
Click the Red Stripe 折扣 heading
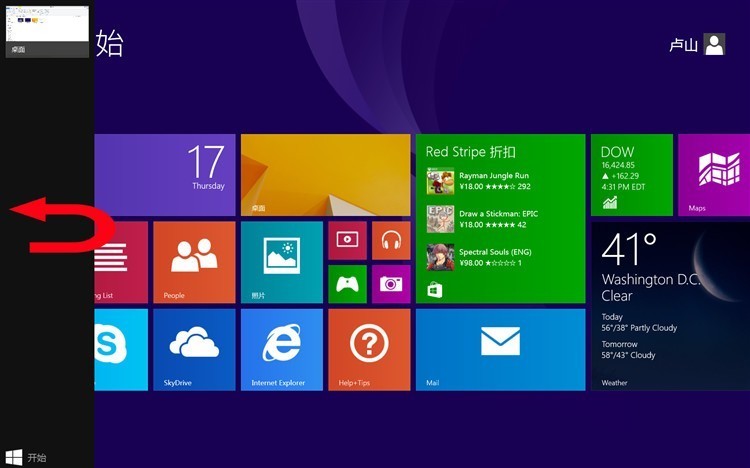[471, 152]
